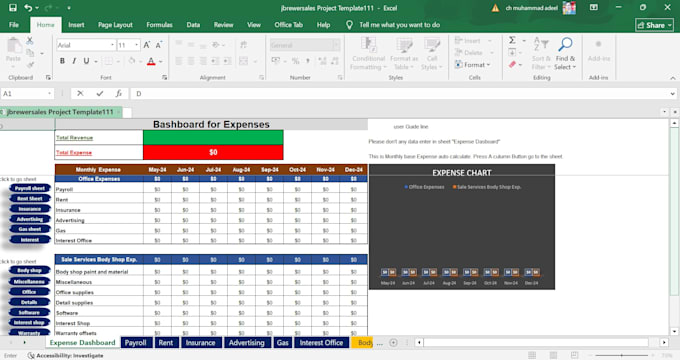Image resolution: width=680 pixels, height=360 pixels.
Task: Open the Office Tab ribbon tab
Action: [x=288, y=25]
